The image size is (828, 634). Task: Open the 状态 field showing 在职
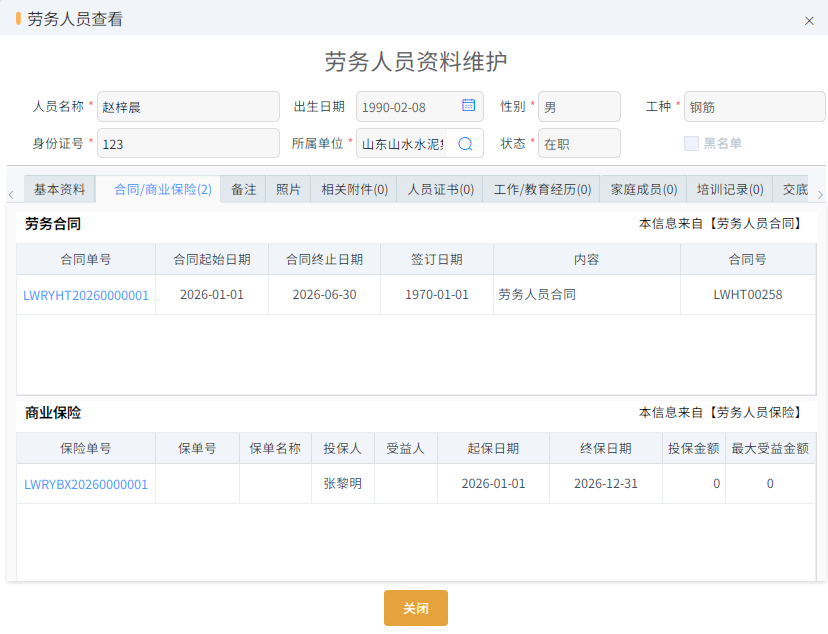(579, 143)
